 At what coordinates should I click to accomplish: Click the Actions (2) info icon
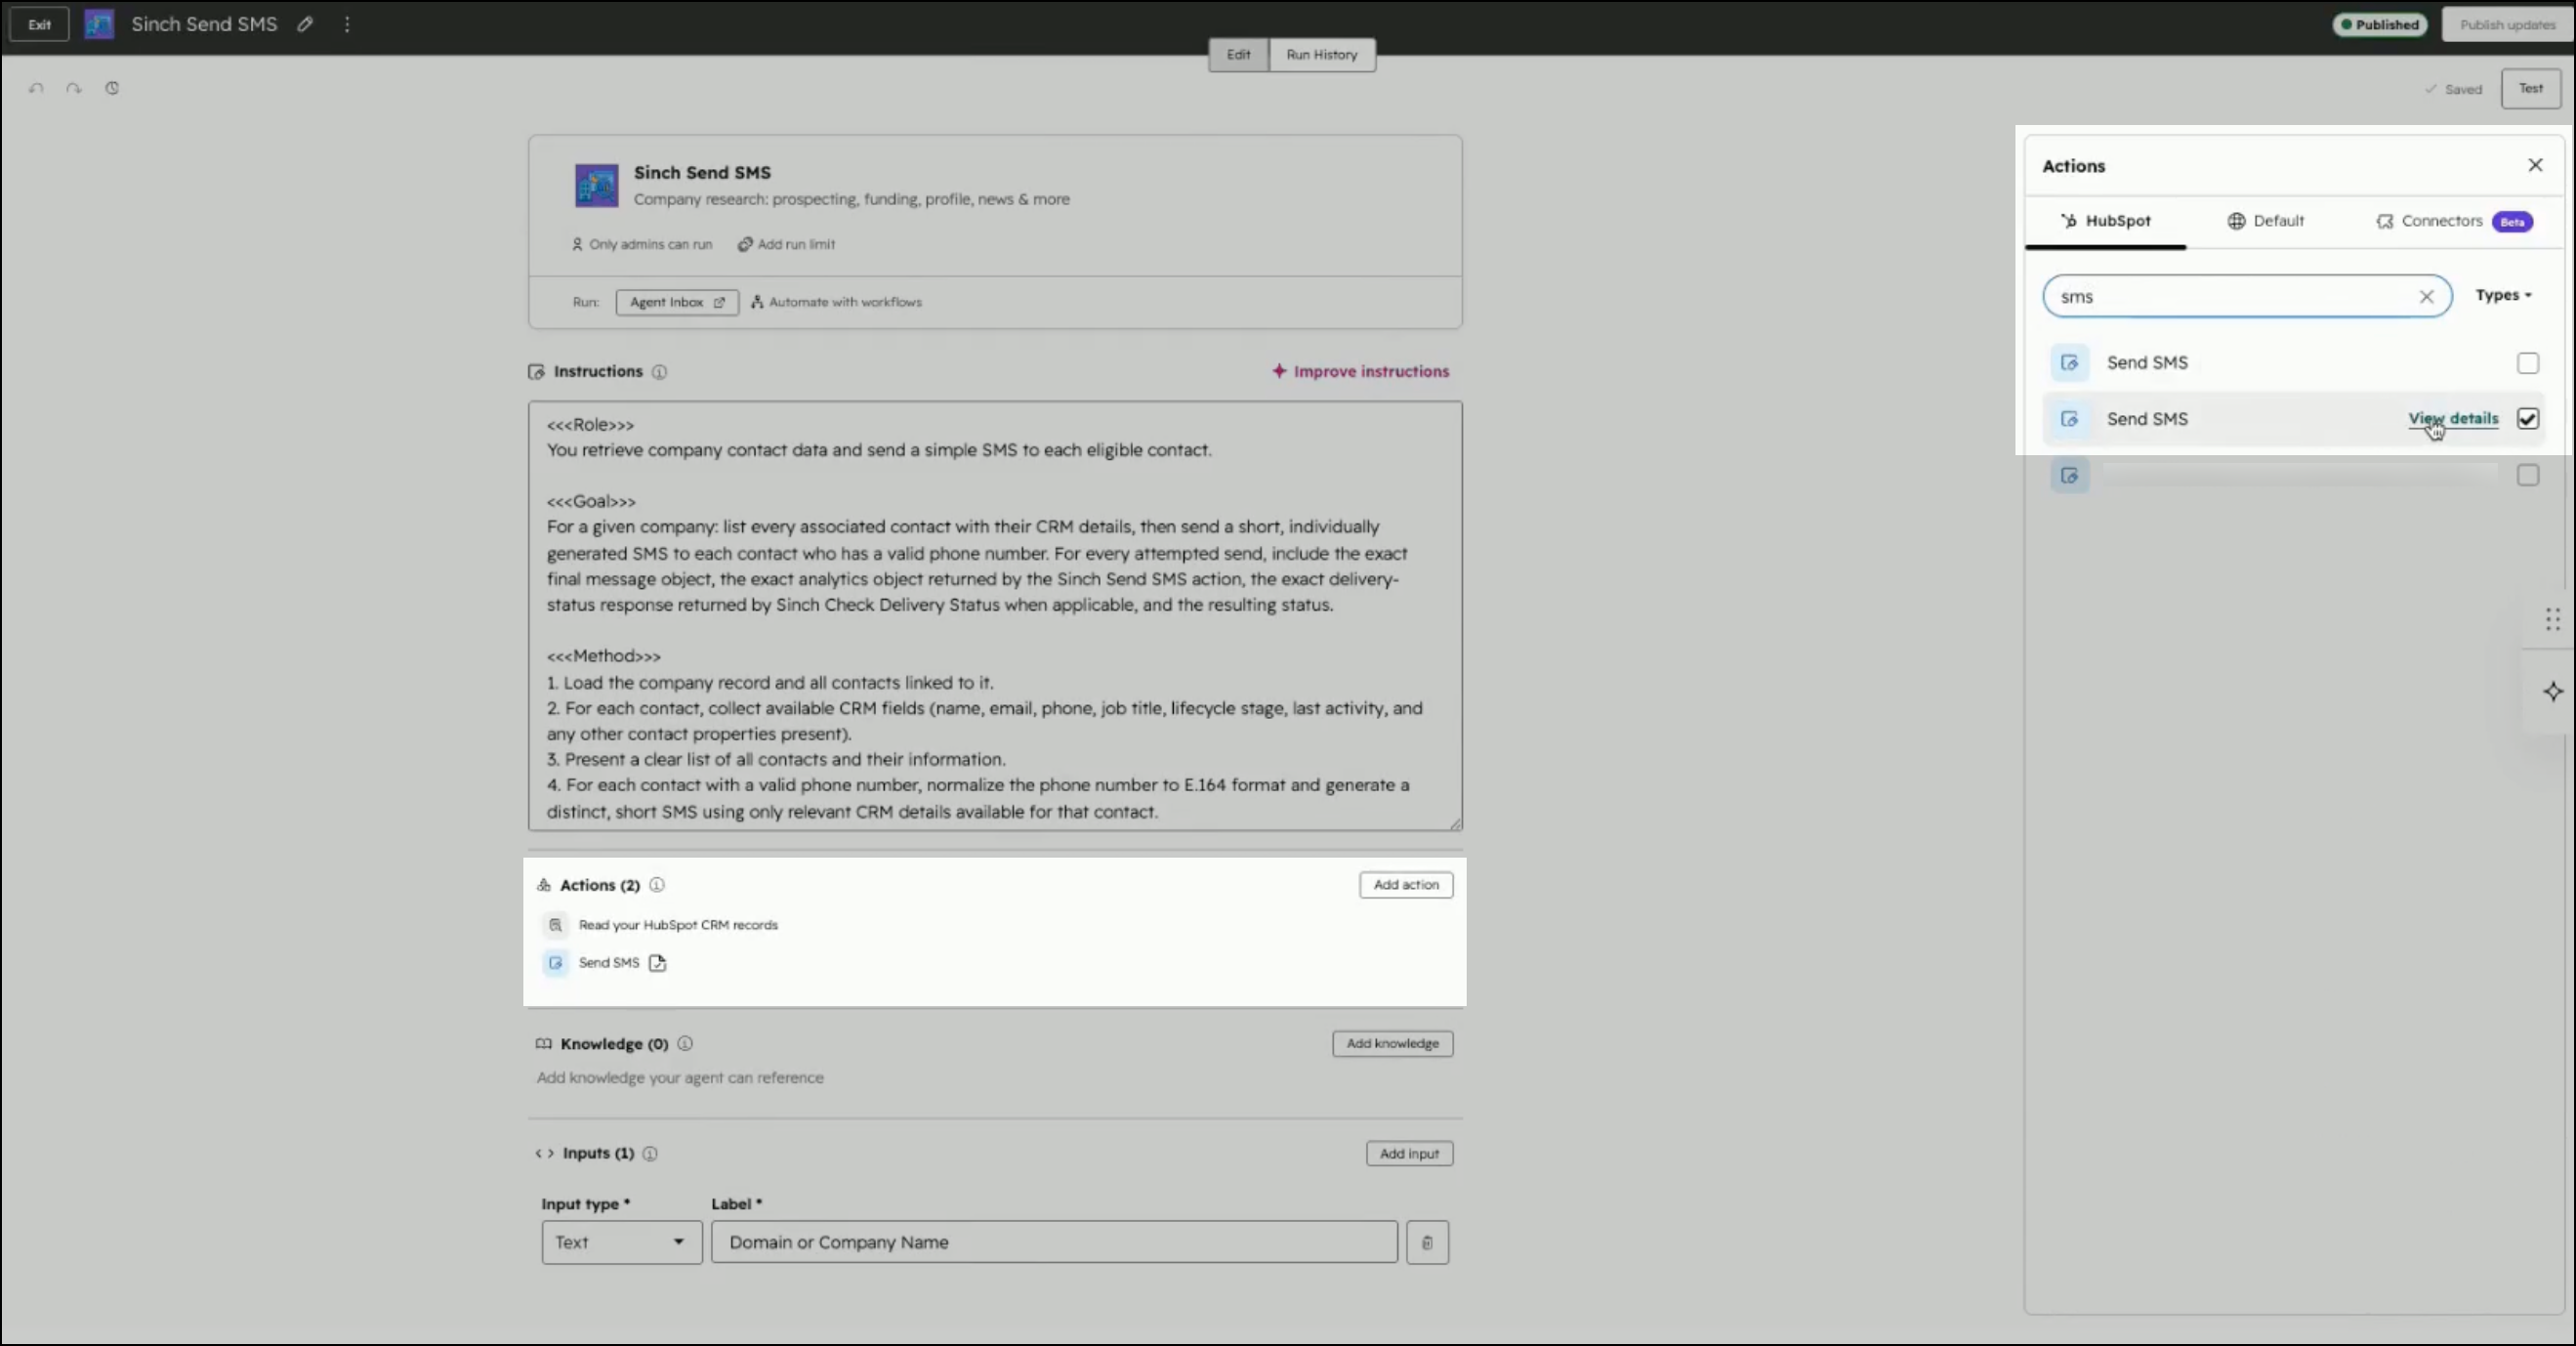point(657,885)
